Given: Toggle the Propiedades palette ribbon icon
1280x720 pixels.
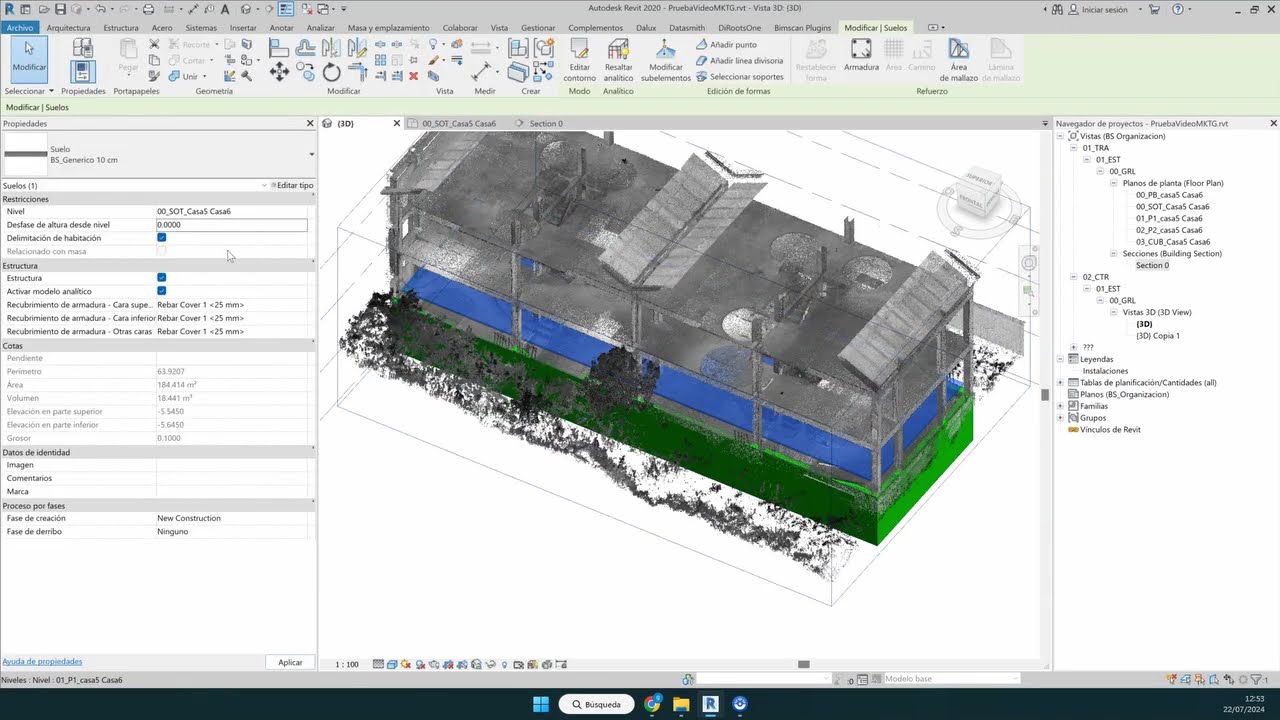Looking at the screenshot, I should tap(83, 71).
